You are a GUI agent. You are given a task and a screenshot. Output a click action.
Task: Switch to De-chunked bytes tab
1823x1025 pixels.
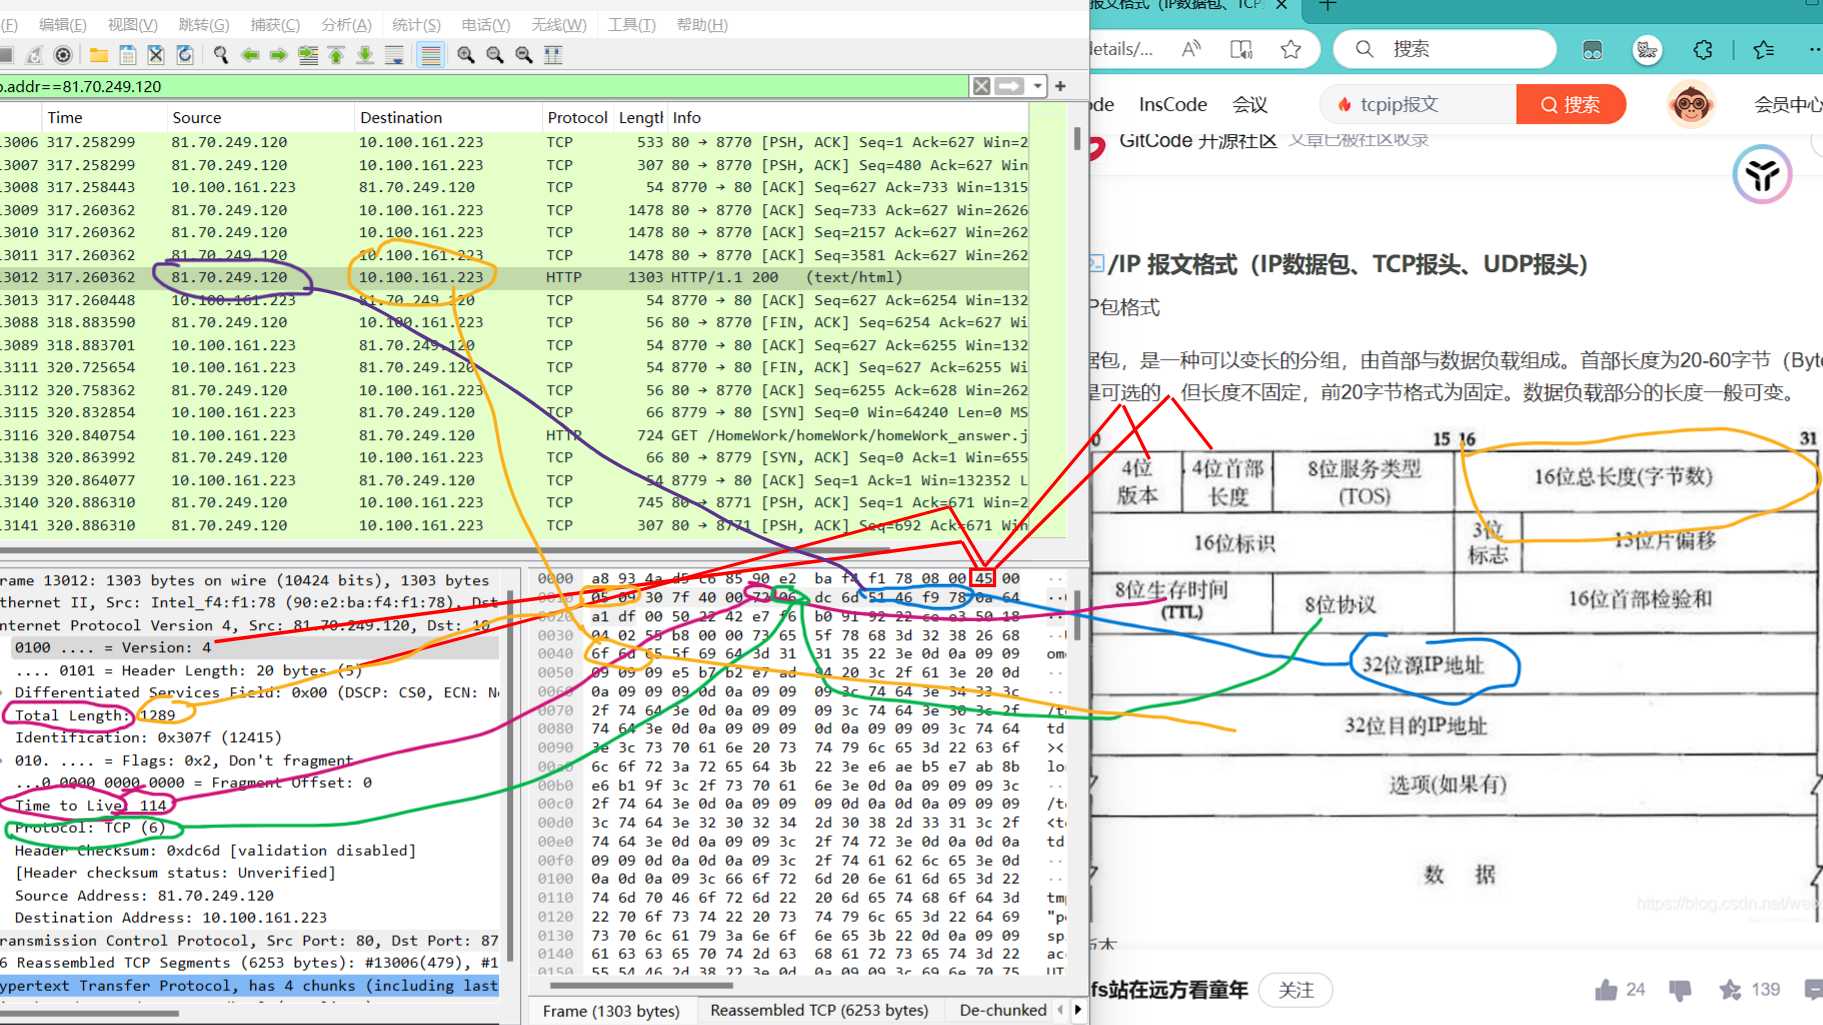tap(1002, 1011)
